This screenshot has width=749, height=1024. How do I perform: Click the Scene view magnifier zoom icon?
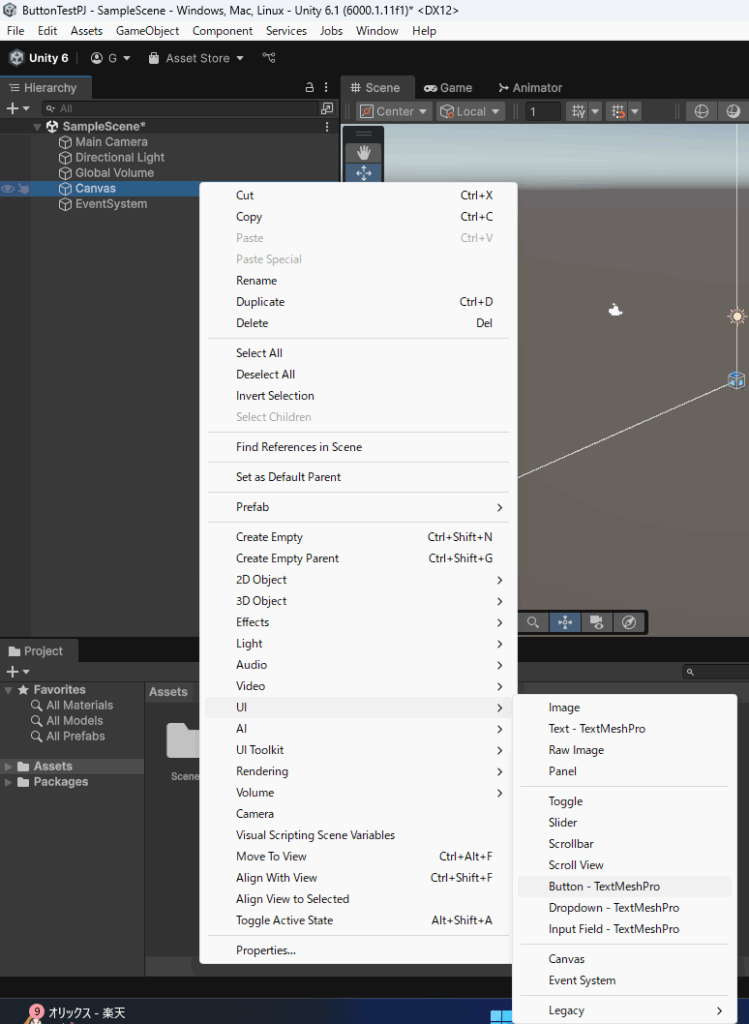534,622
